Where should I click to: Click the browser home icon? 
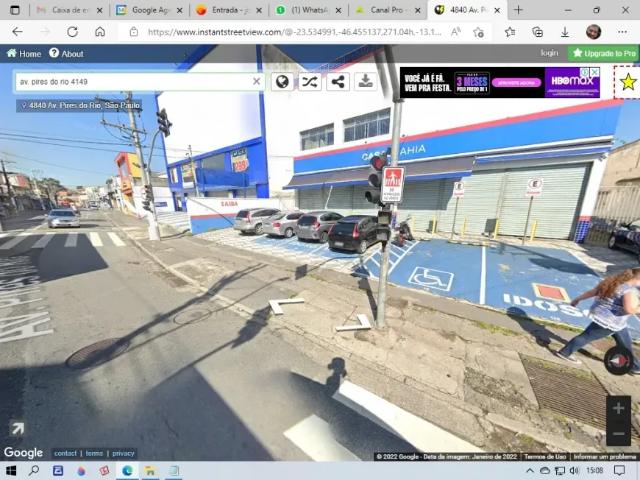coord(100,31)
